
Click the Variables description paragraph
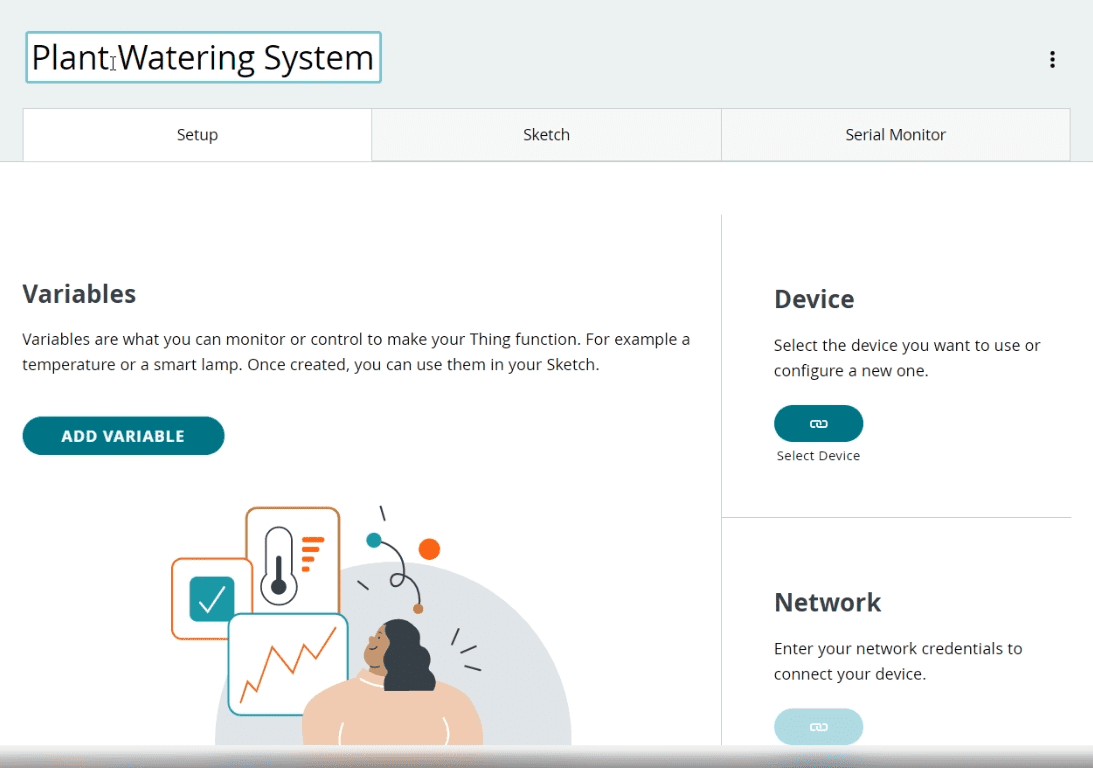pyautogui.click(x=356, y=352)
